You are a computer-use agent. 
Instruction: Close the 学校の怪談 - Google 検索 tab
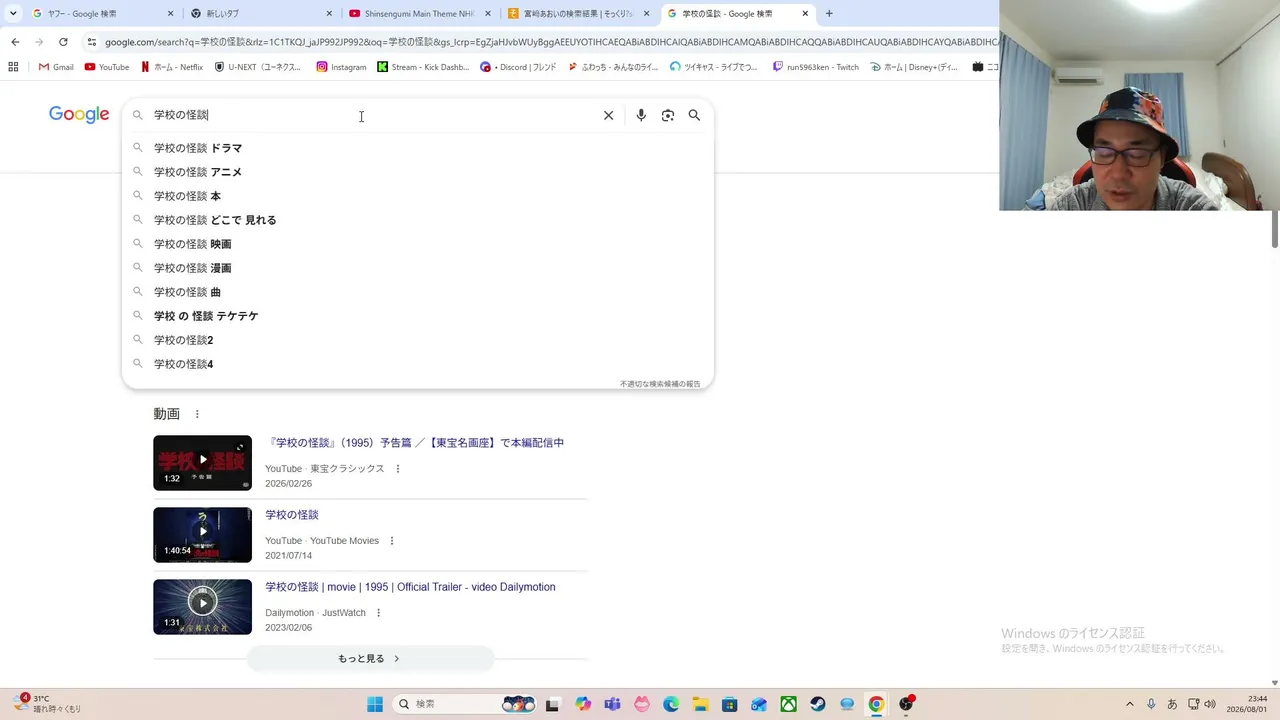tap(805, 14)
